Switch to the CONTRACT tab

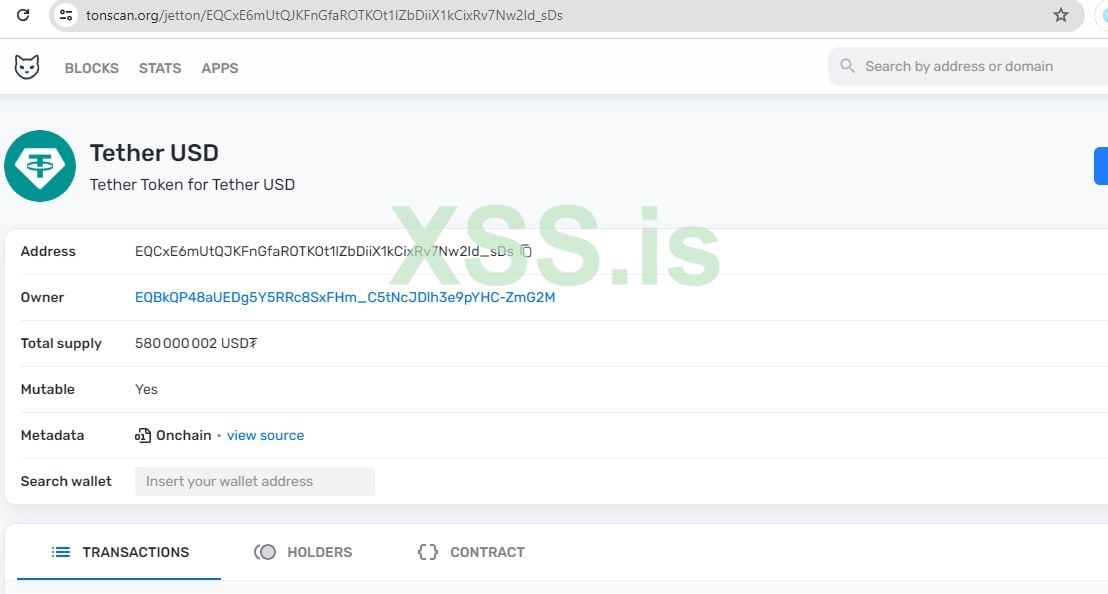pos(471,552)
